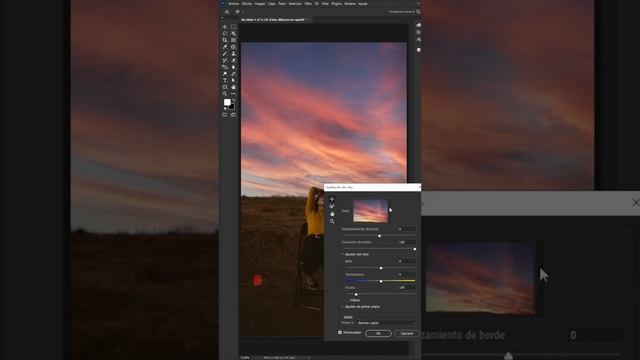Toggle Quick Mask mode icon

tap(225, 115)
